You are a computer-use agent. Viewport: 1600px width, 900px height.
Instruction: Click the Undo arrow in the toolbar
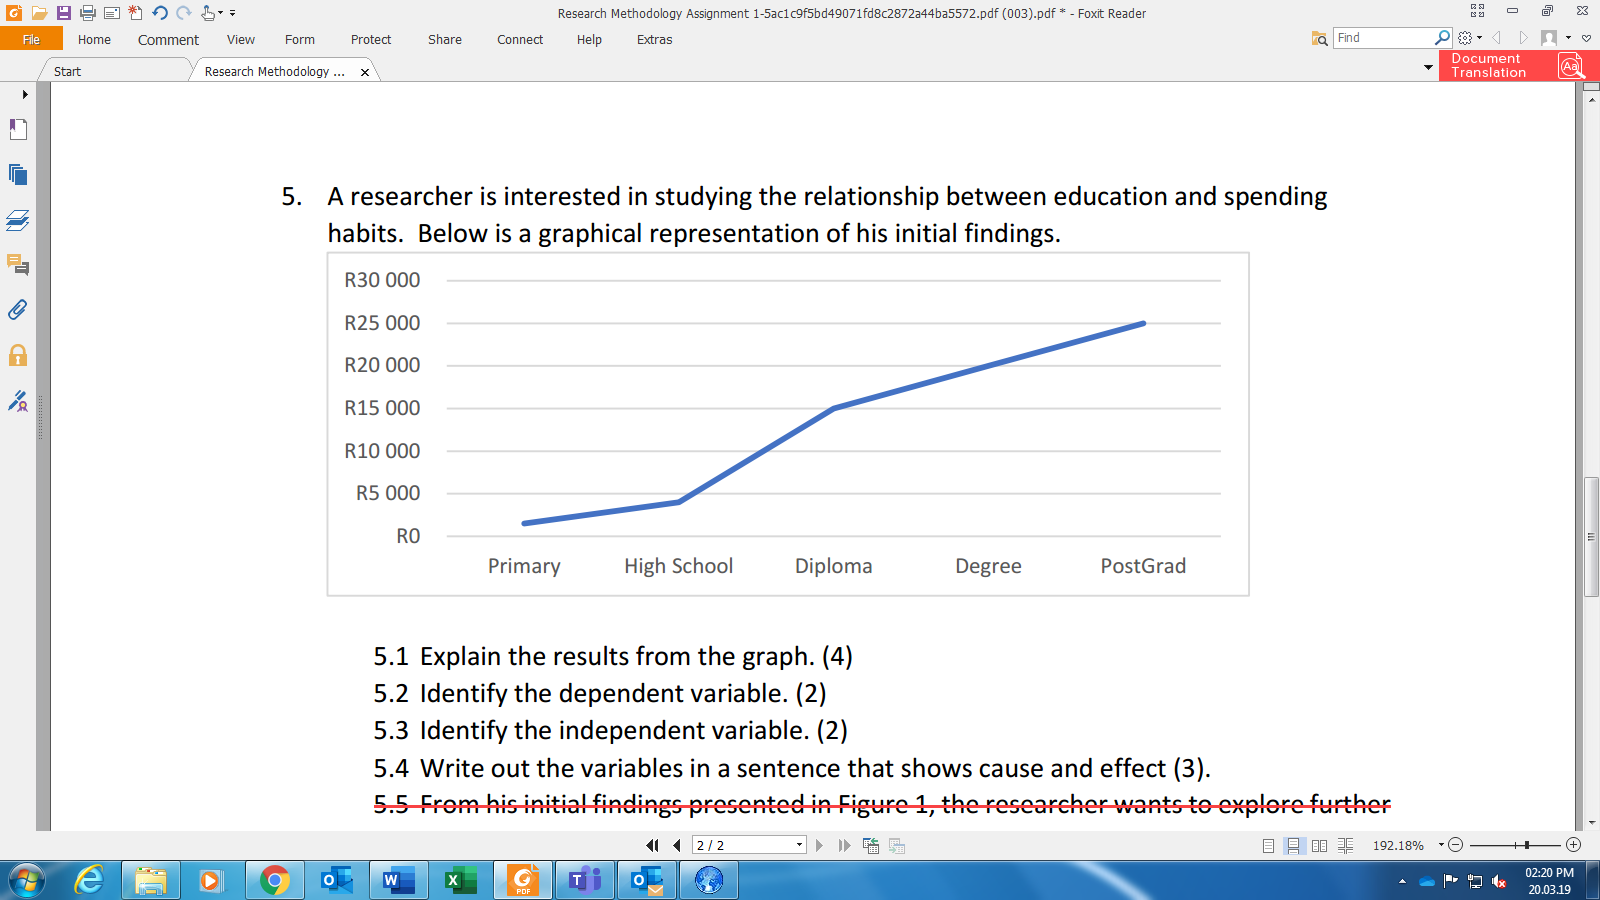pos(159,13)
